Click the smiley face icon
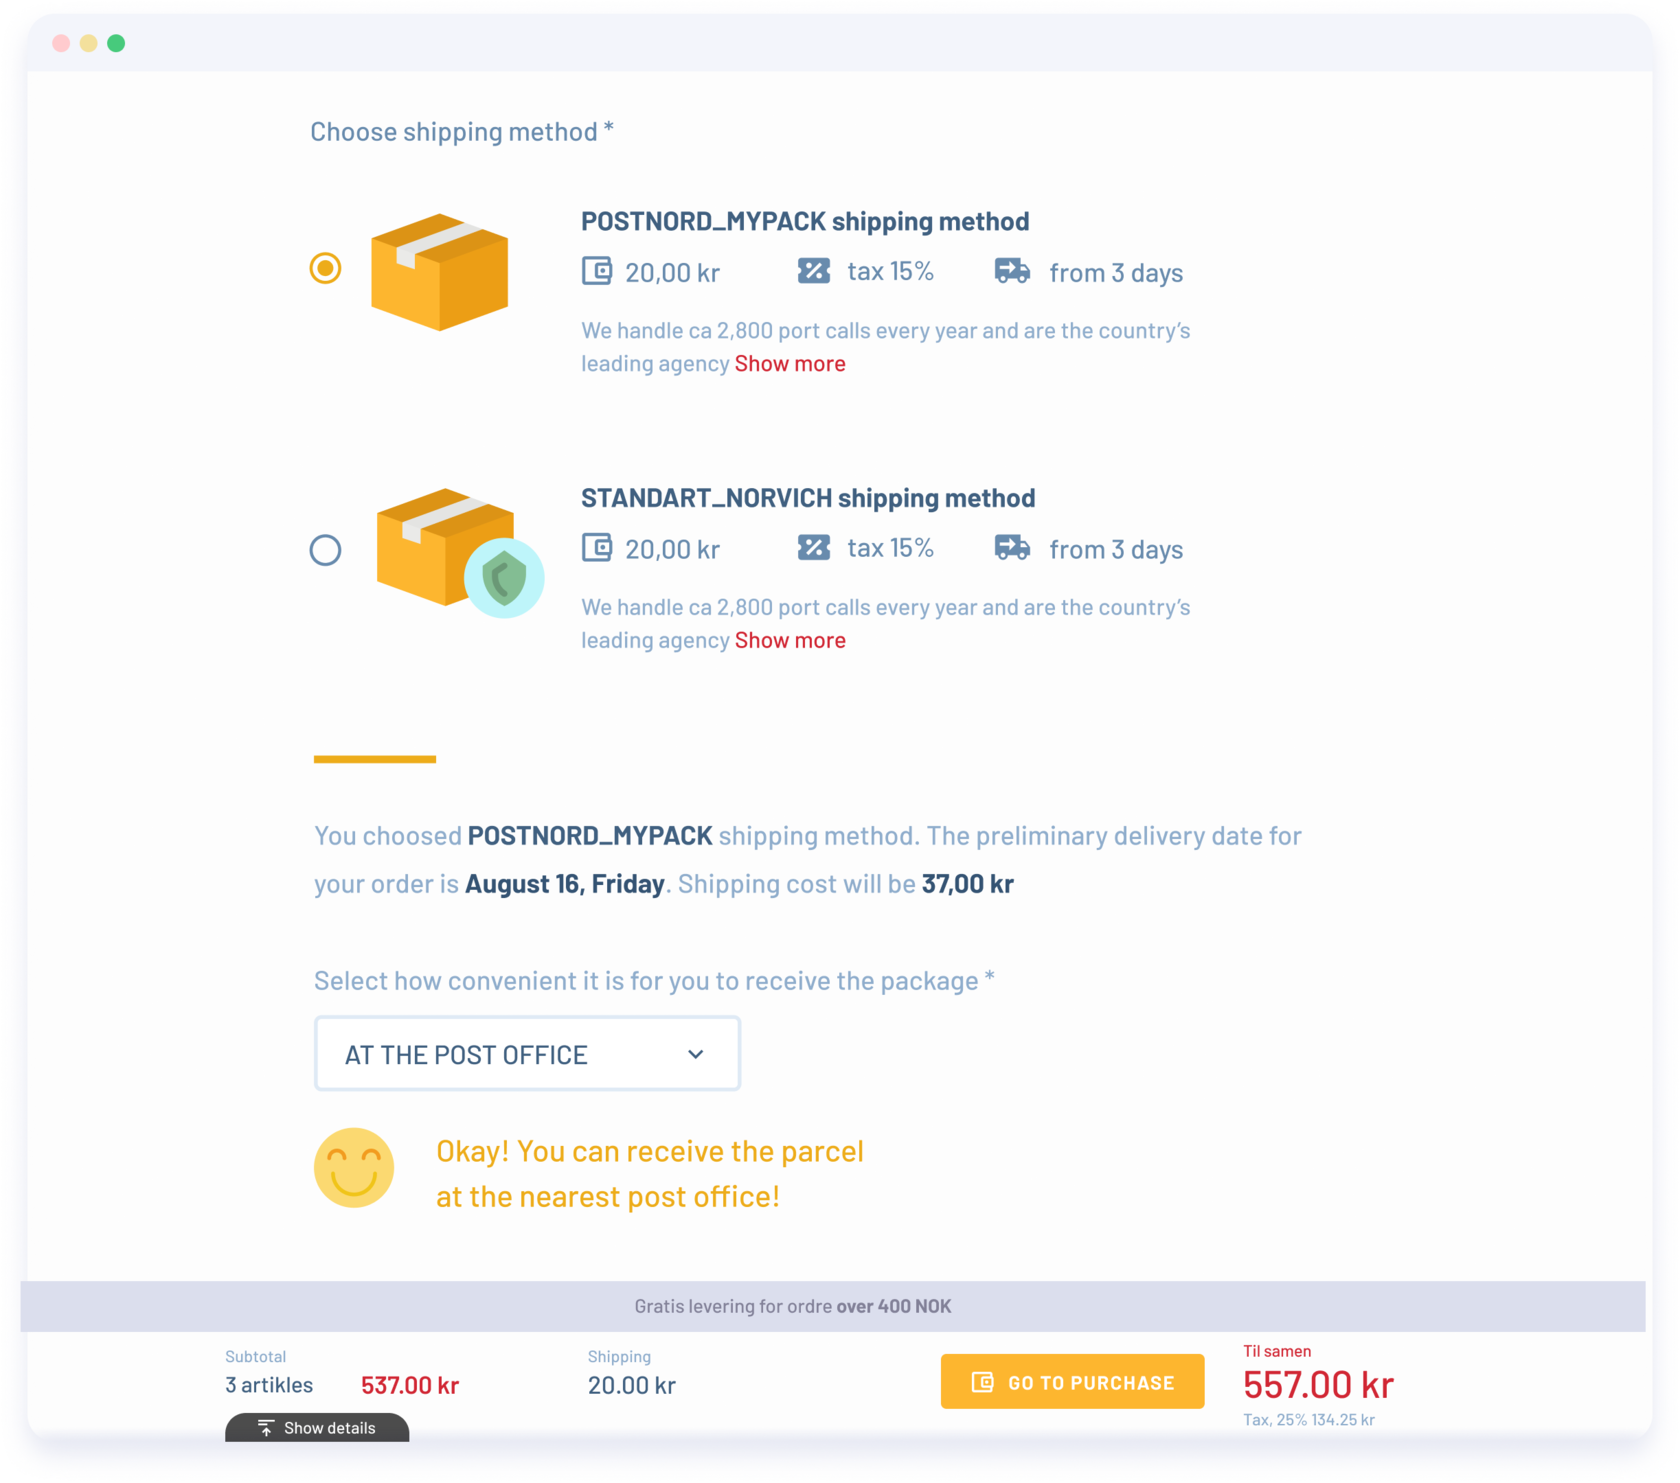The image size is (1680, 1483). pyautogui.click(x=354, y=1168)
